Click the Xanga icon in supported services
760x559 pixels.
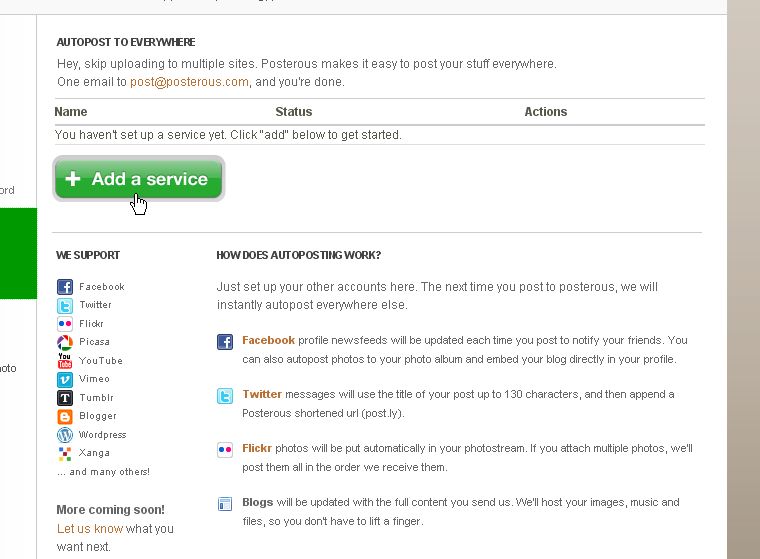[x=64, y=453]
